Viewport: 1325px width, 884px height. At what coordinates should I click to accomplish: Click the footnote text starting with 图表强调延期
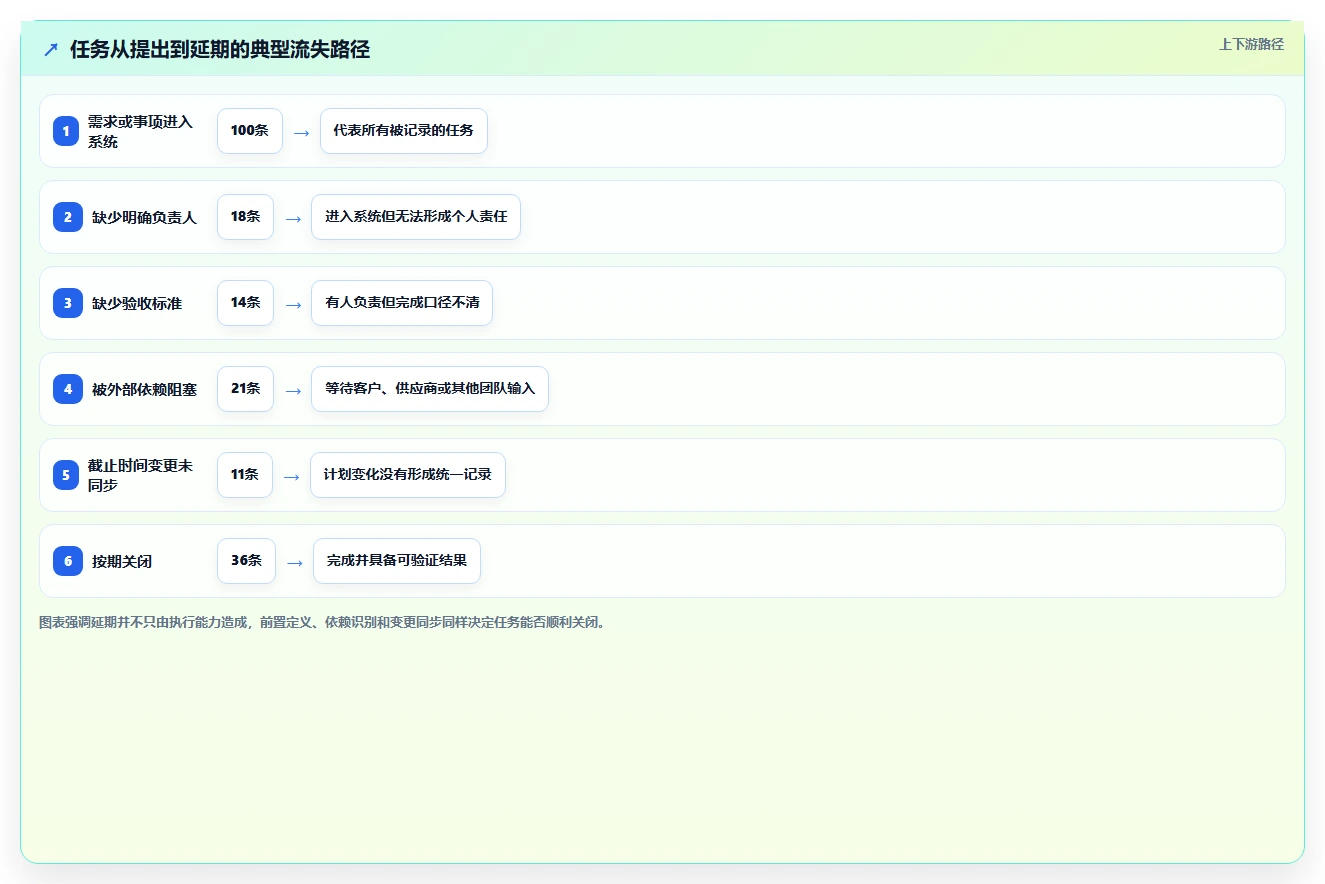tap(322, 622)
